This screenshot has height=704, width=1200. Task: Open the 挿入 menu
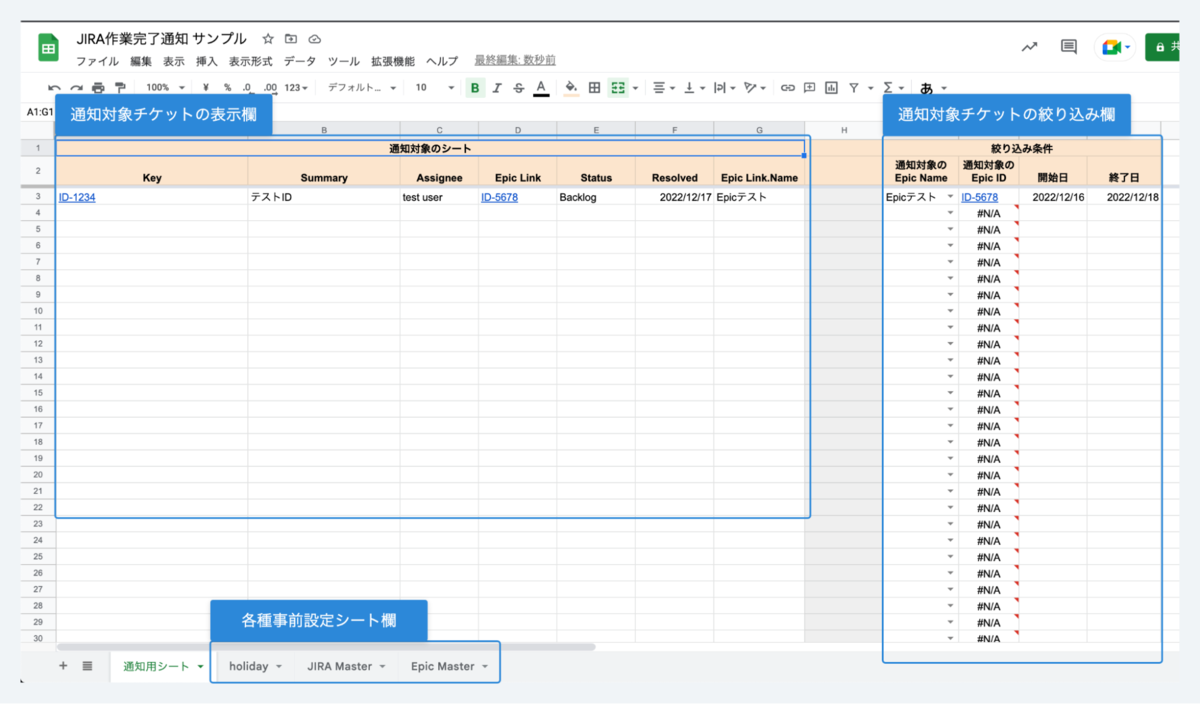point(207,61)
